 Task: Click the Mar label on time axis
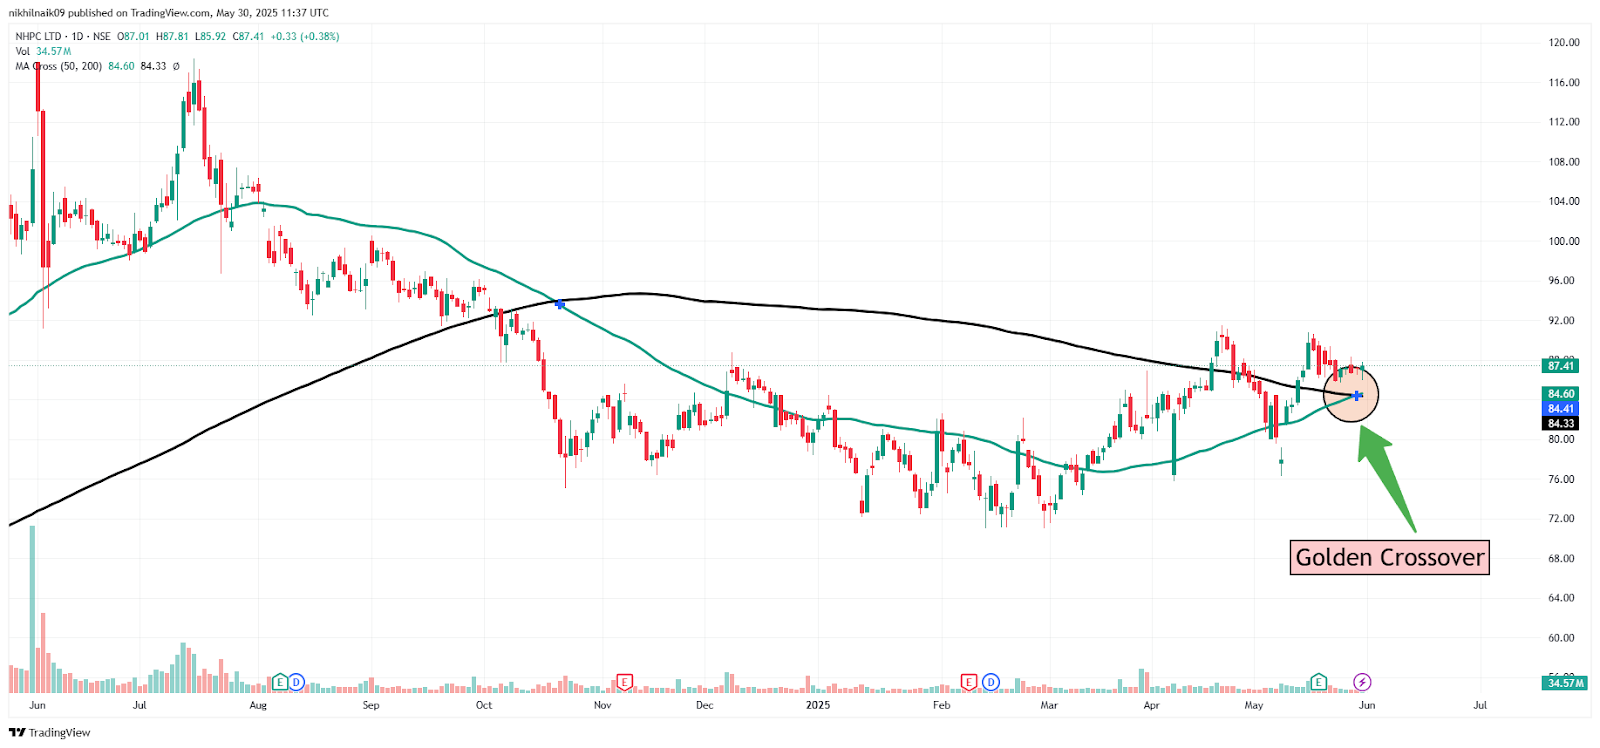(1049, 705)
